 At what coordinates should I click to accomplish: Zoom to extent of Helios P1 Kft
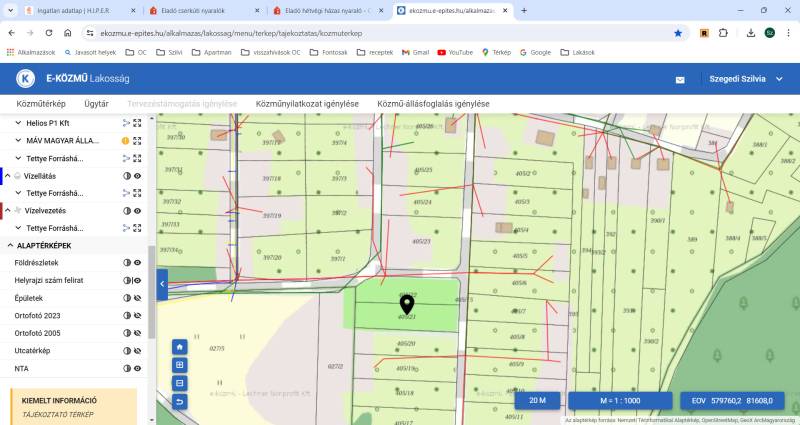(137, 123)
